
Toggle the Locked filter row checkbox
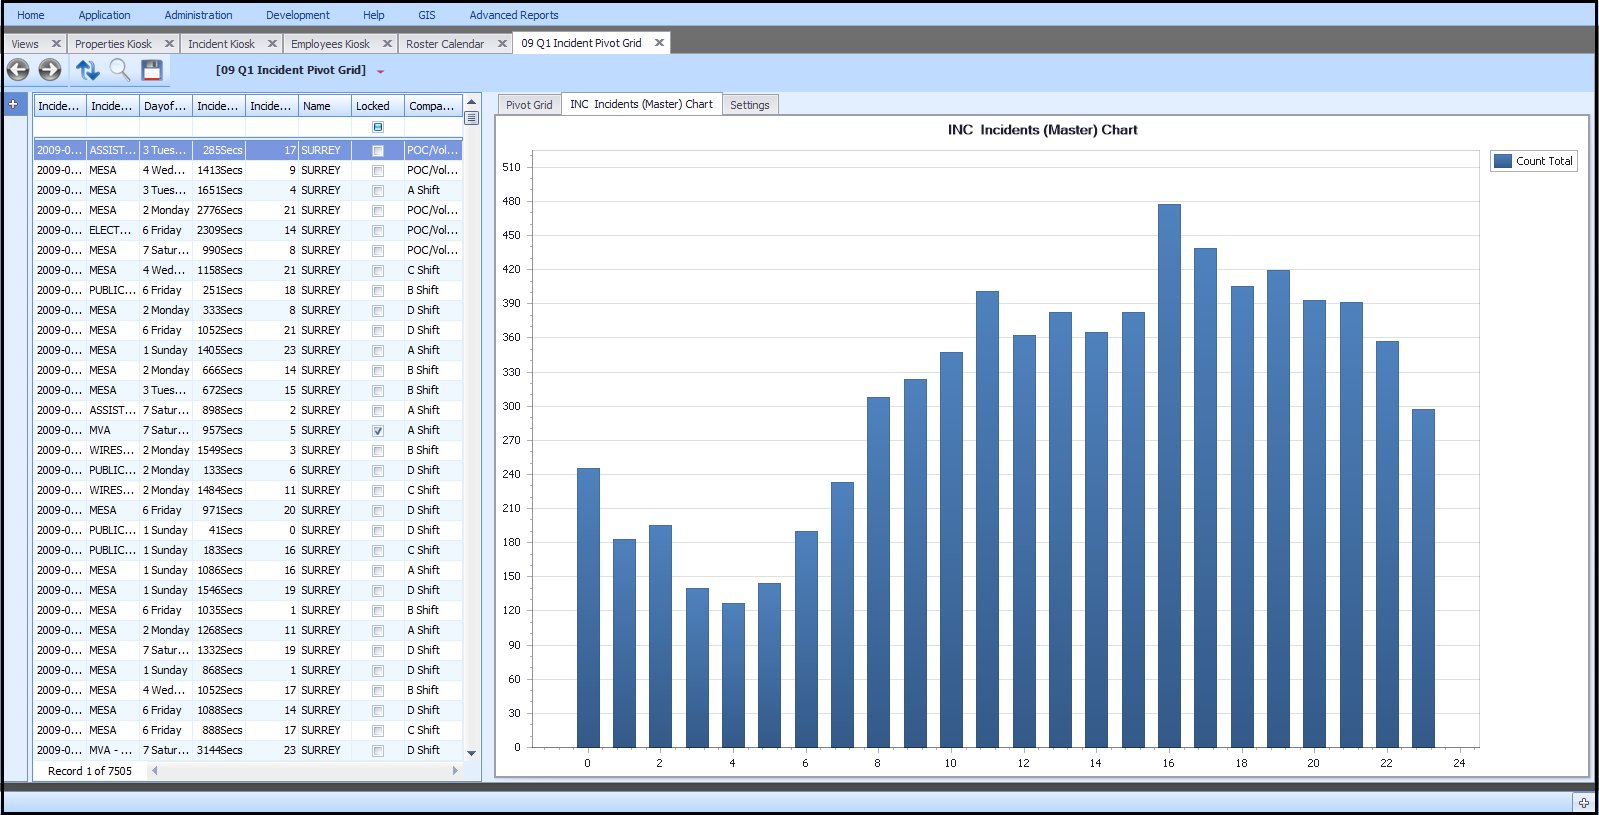pyautogui.click(x=378, y=127)
